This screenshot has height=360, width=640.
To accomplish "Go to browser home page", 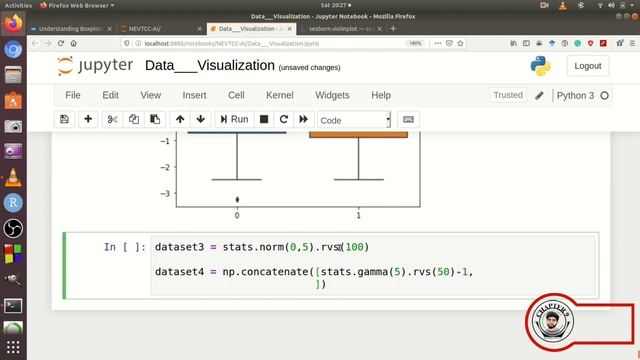I will (73, 43).
